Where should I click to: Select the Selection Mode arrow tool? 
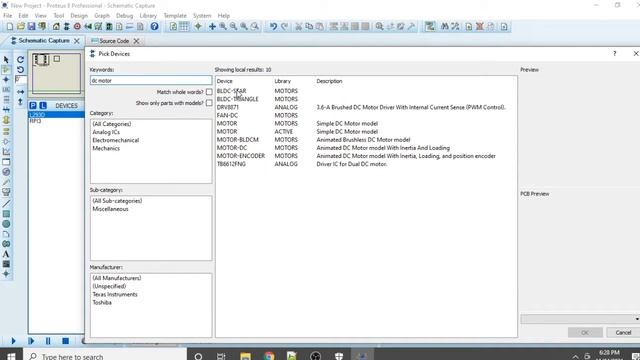point(6,60)
